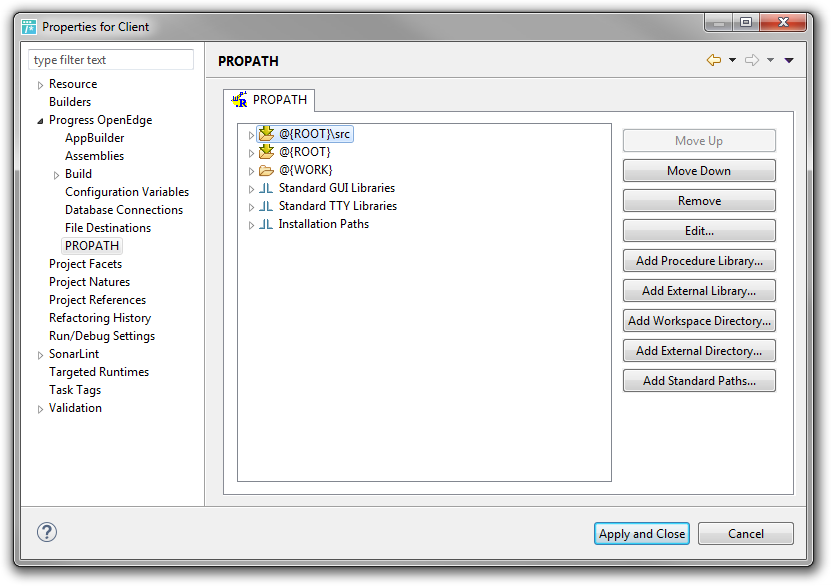Image resolution: width=832 pixels, height=586 pixels.
Task: Select SonarLint label in tree
Action: 74,354
